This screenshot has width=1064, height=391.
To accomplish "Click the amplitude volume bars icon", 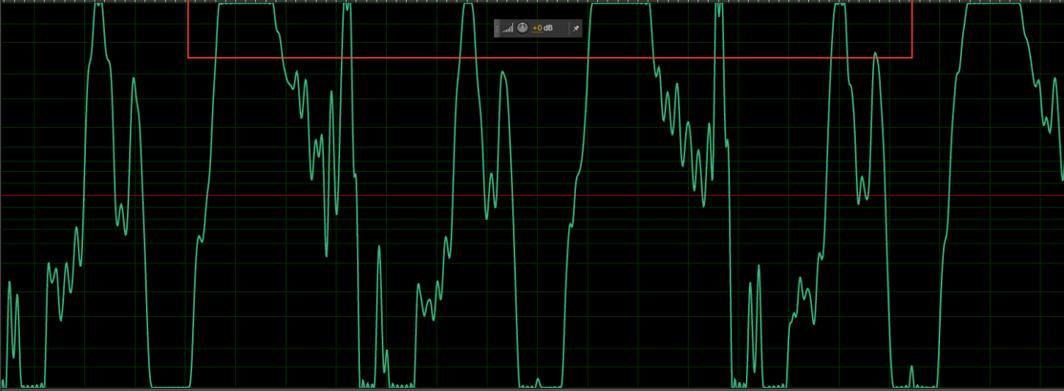I will pos(508,28).
